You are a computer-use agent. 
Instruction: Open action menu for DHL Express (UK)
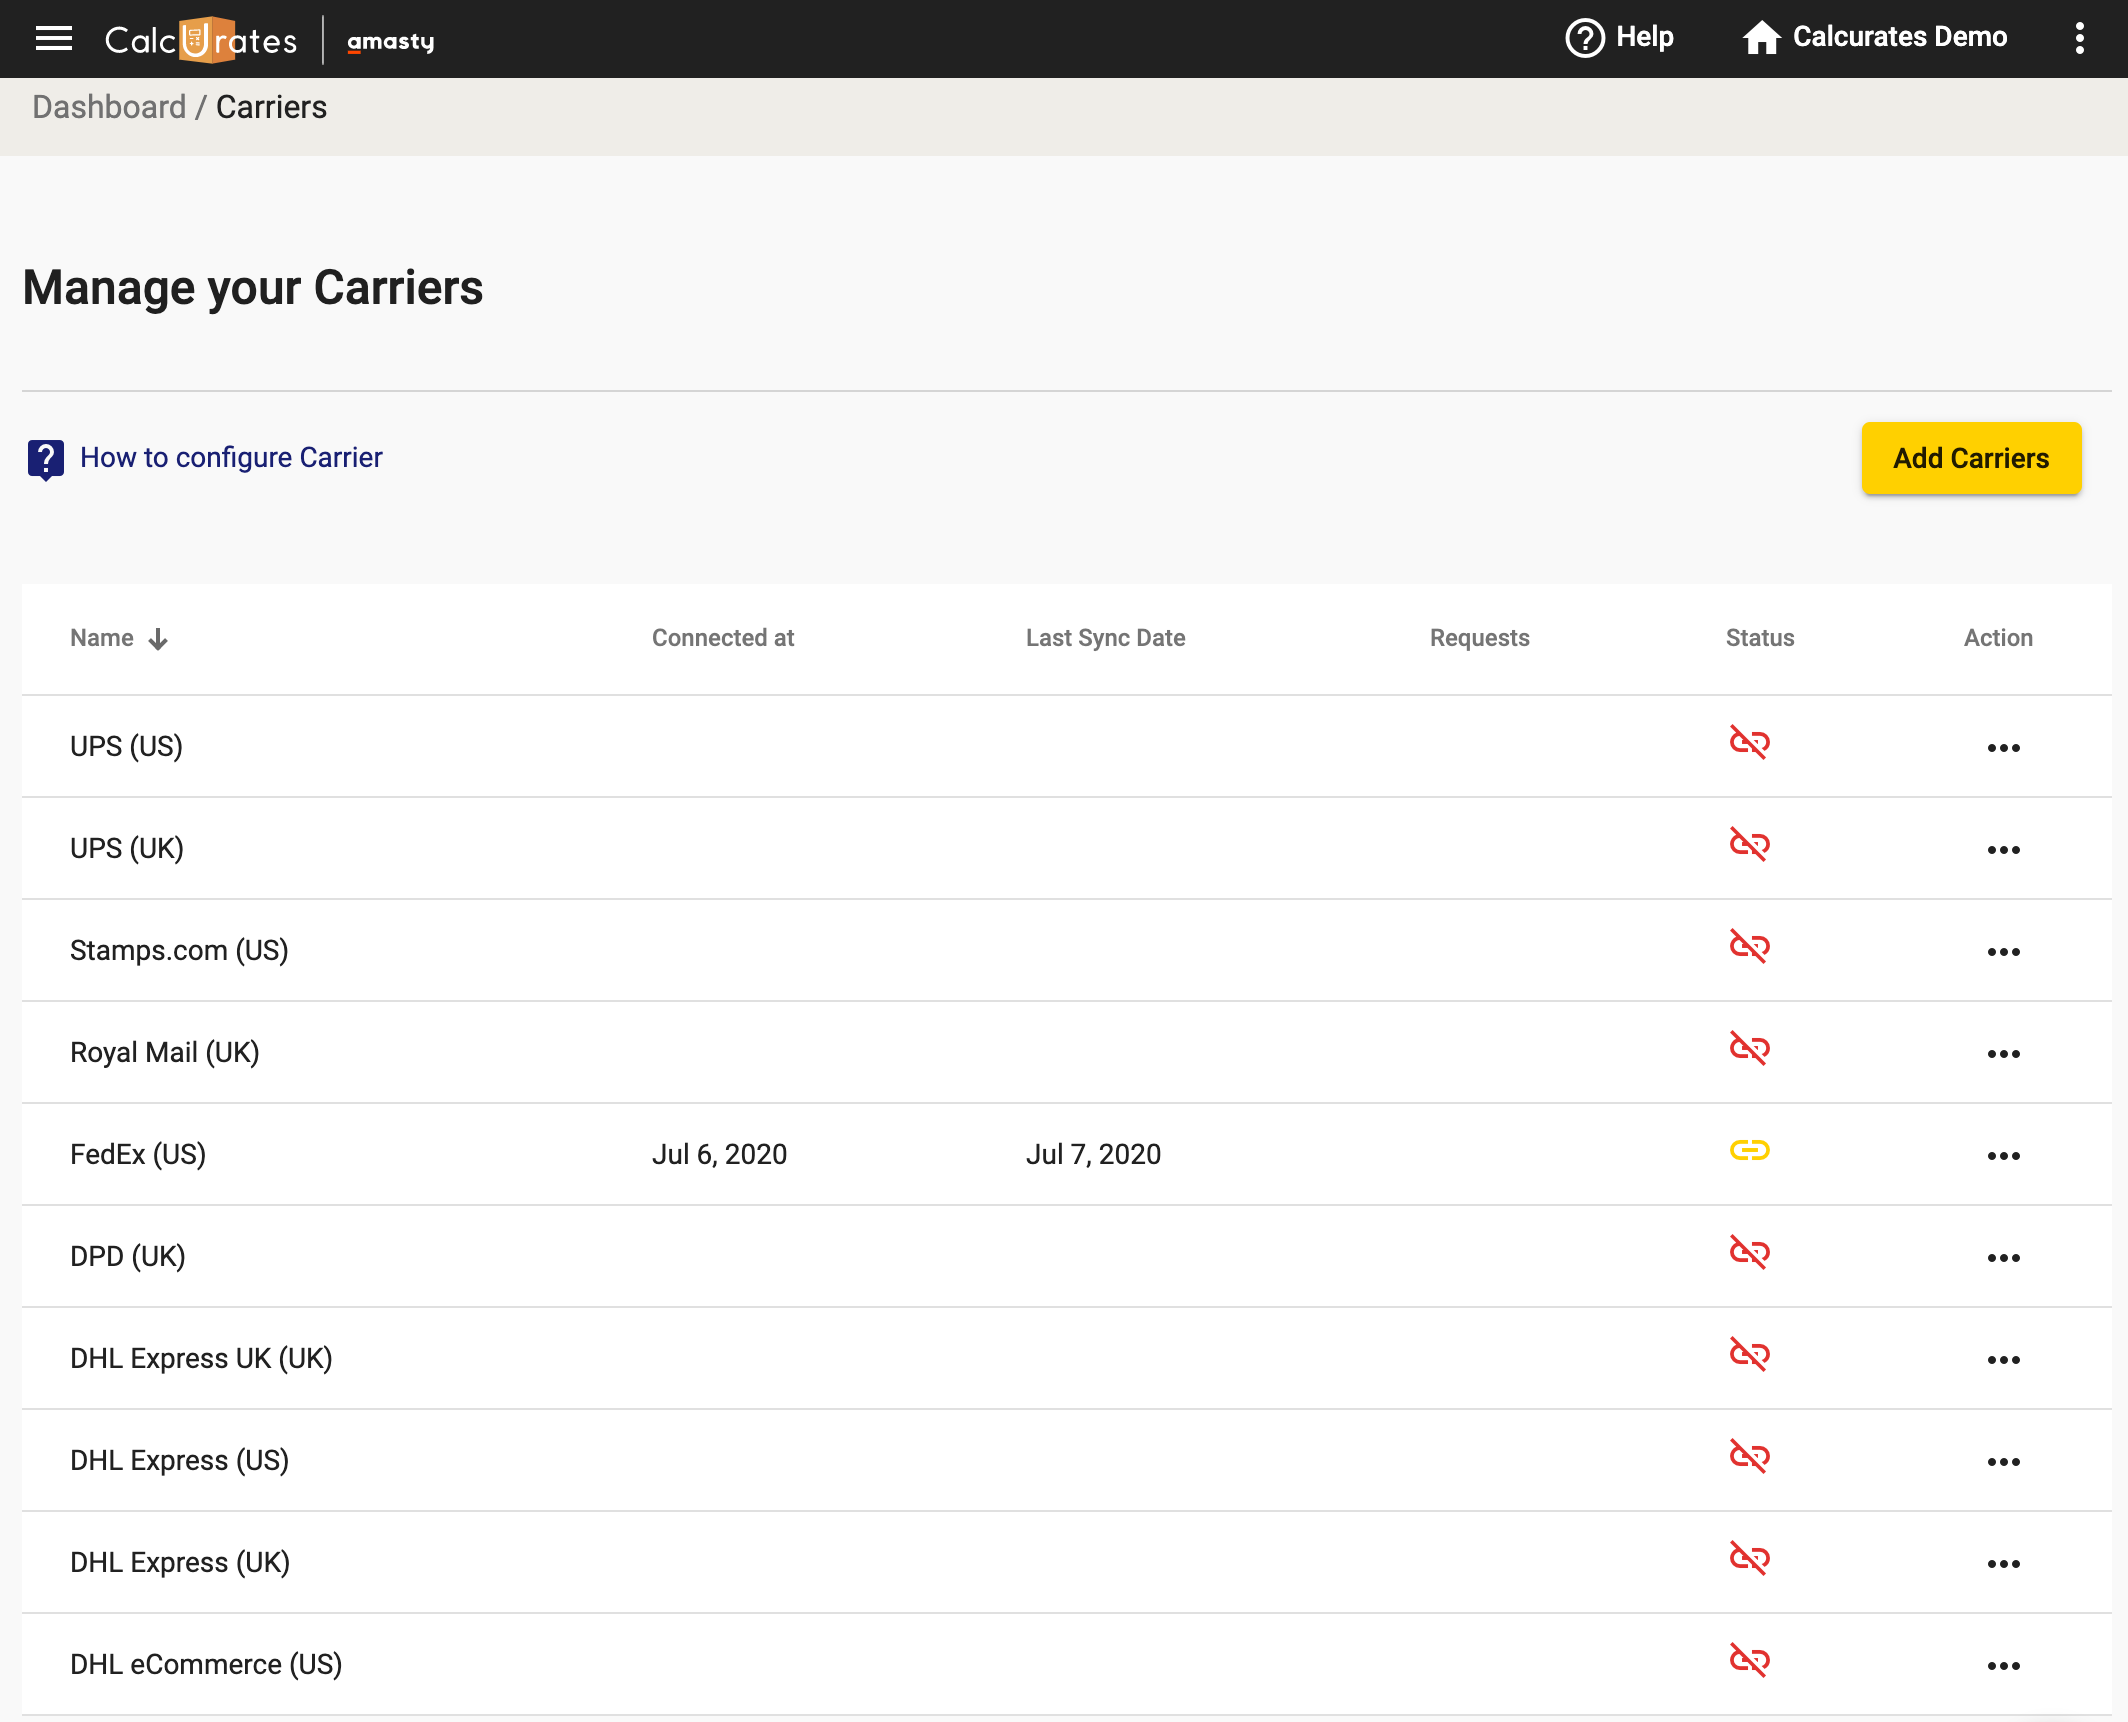tap(2004, 1564)
